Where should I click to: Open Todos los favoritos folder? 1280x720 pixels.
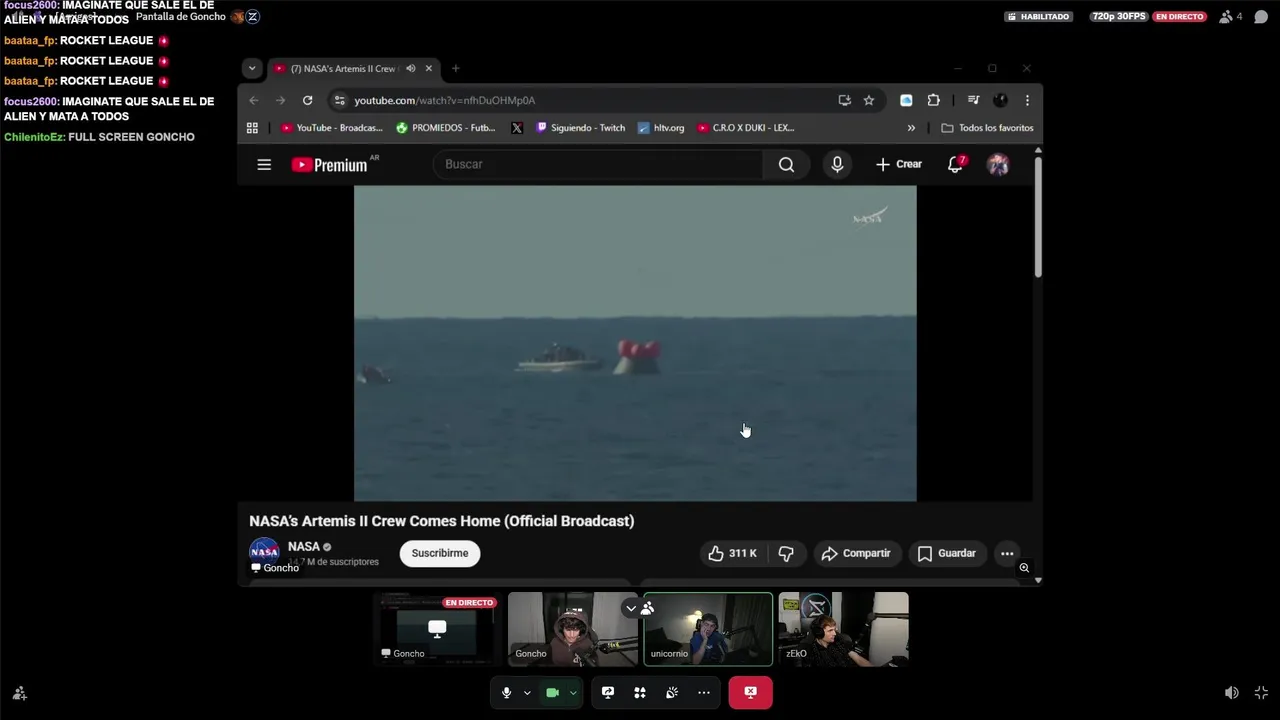coord(987,128)
